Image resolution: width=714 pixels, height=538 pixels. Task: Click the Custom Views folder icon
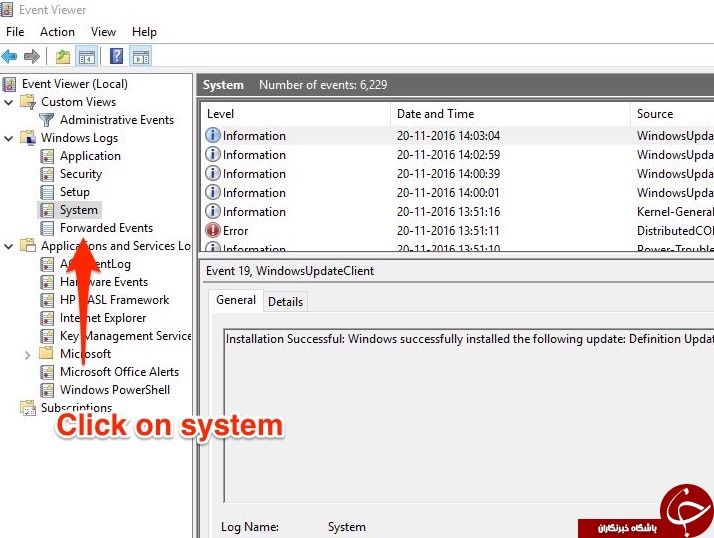click(x=28, y=102)
